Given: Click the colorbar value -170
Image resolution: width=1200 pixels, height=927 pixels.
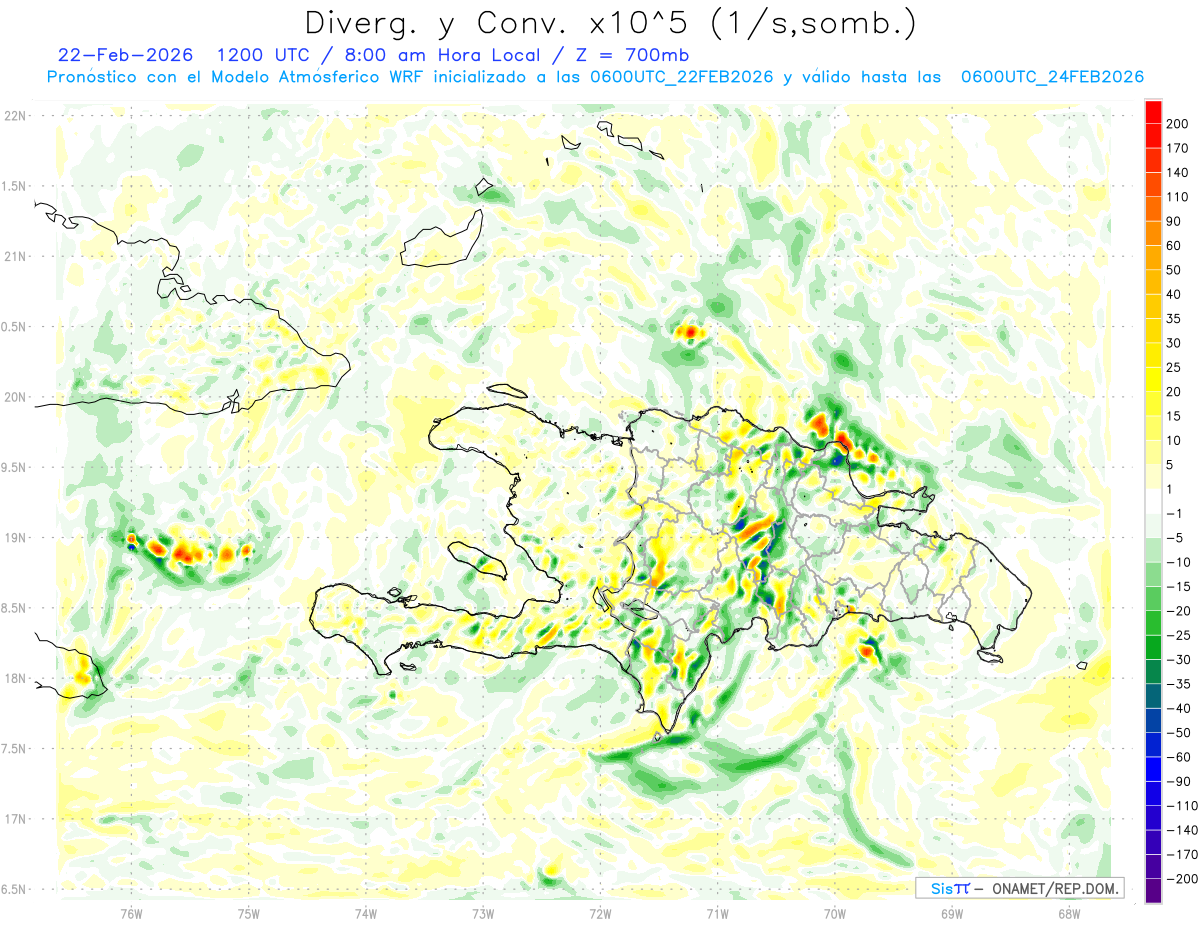Looking at the screenshot, I should pos(1181,854).
